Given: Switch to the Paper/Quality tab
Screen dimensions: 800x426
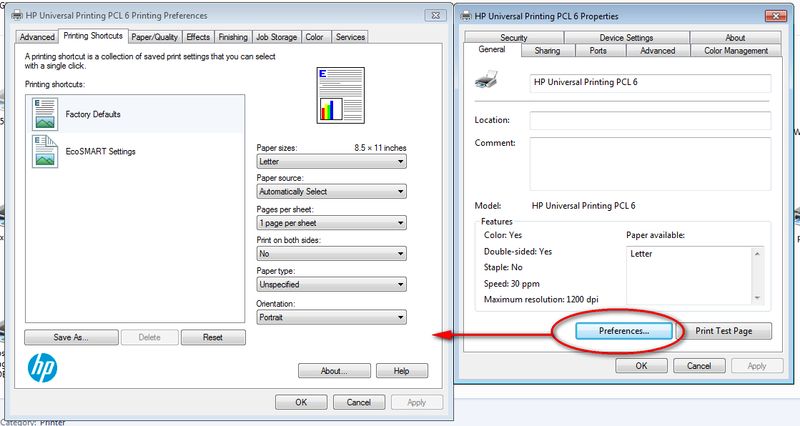Looking at the screenshot, I should tap(155, 37).
